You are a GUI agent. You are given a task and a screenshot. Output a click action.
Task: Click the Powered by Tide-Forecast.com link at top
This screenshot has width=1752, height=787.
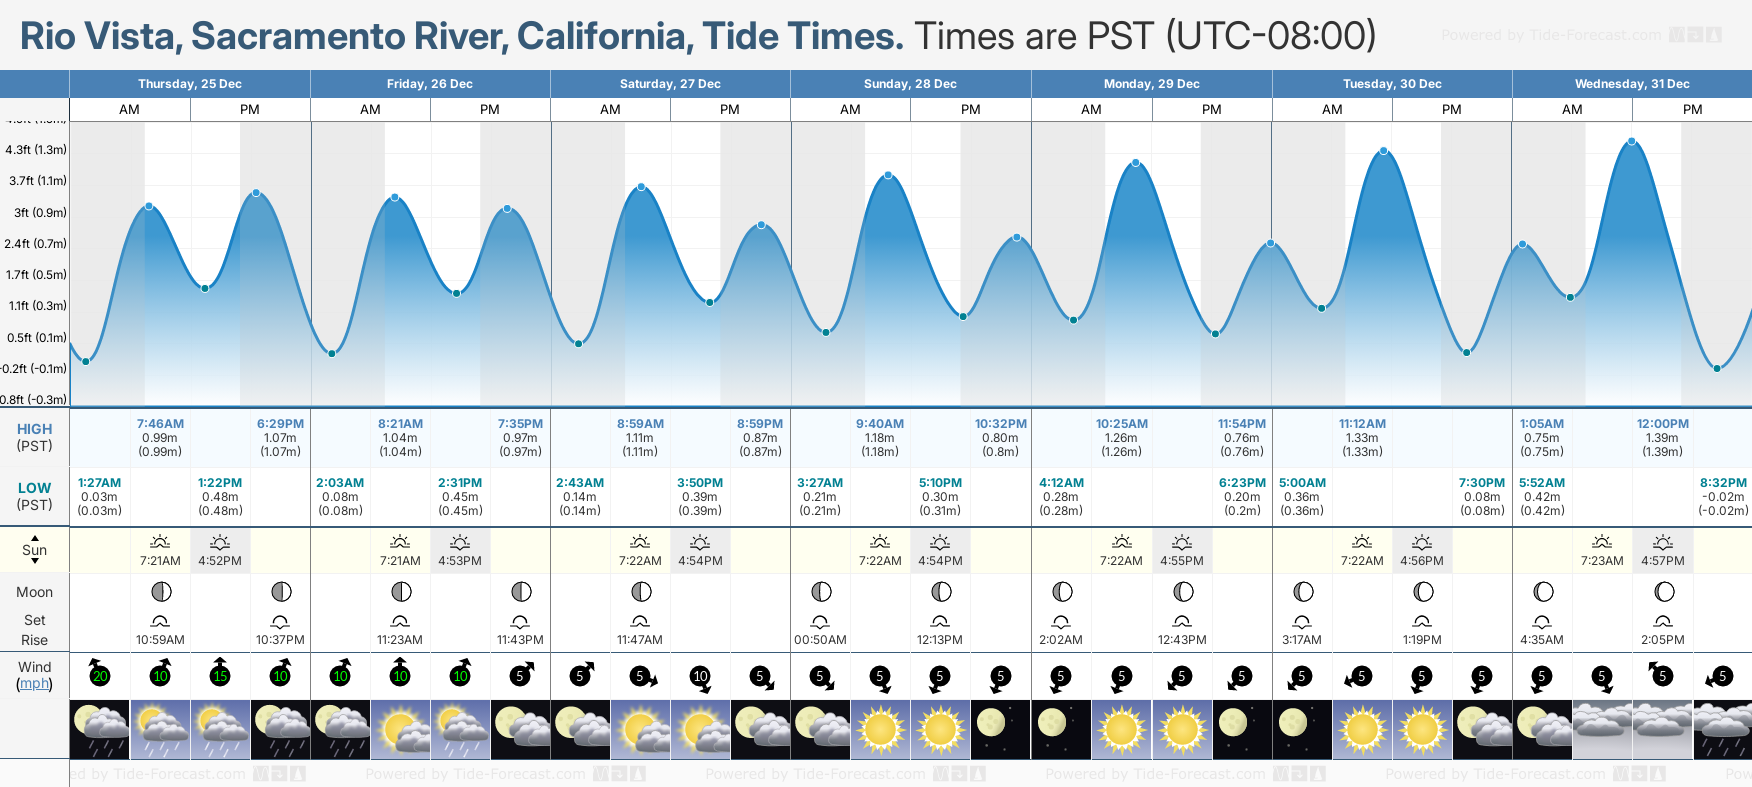click(x=1551, y=35)
